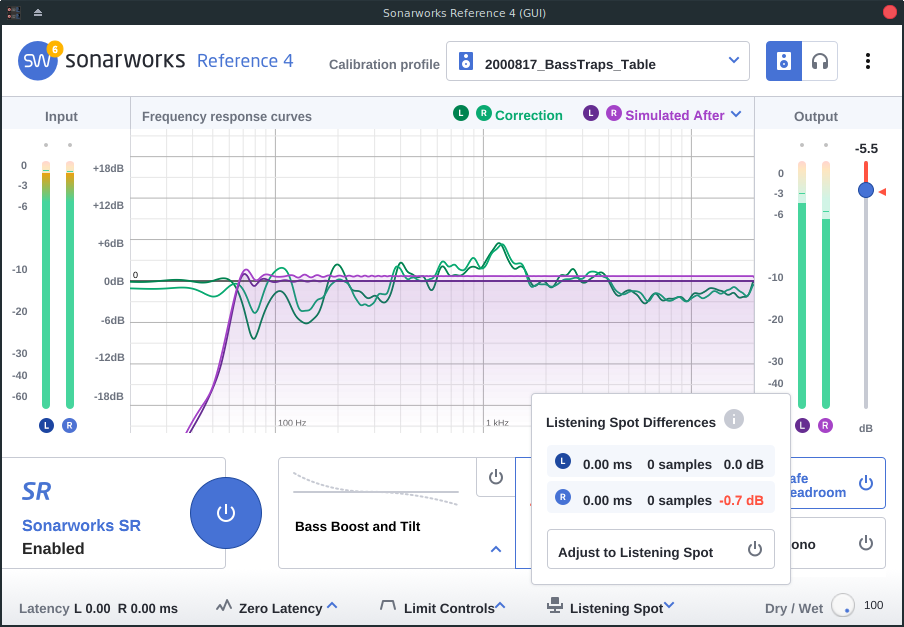Close the Sonarworks Reference 4 window
Image resolution: width=904 pixels, height=627 pixels.
[890, 12]
